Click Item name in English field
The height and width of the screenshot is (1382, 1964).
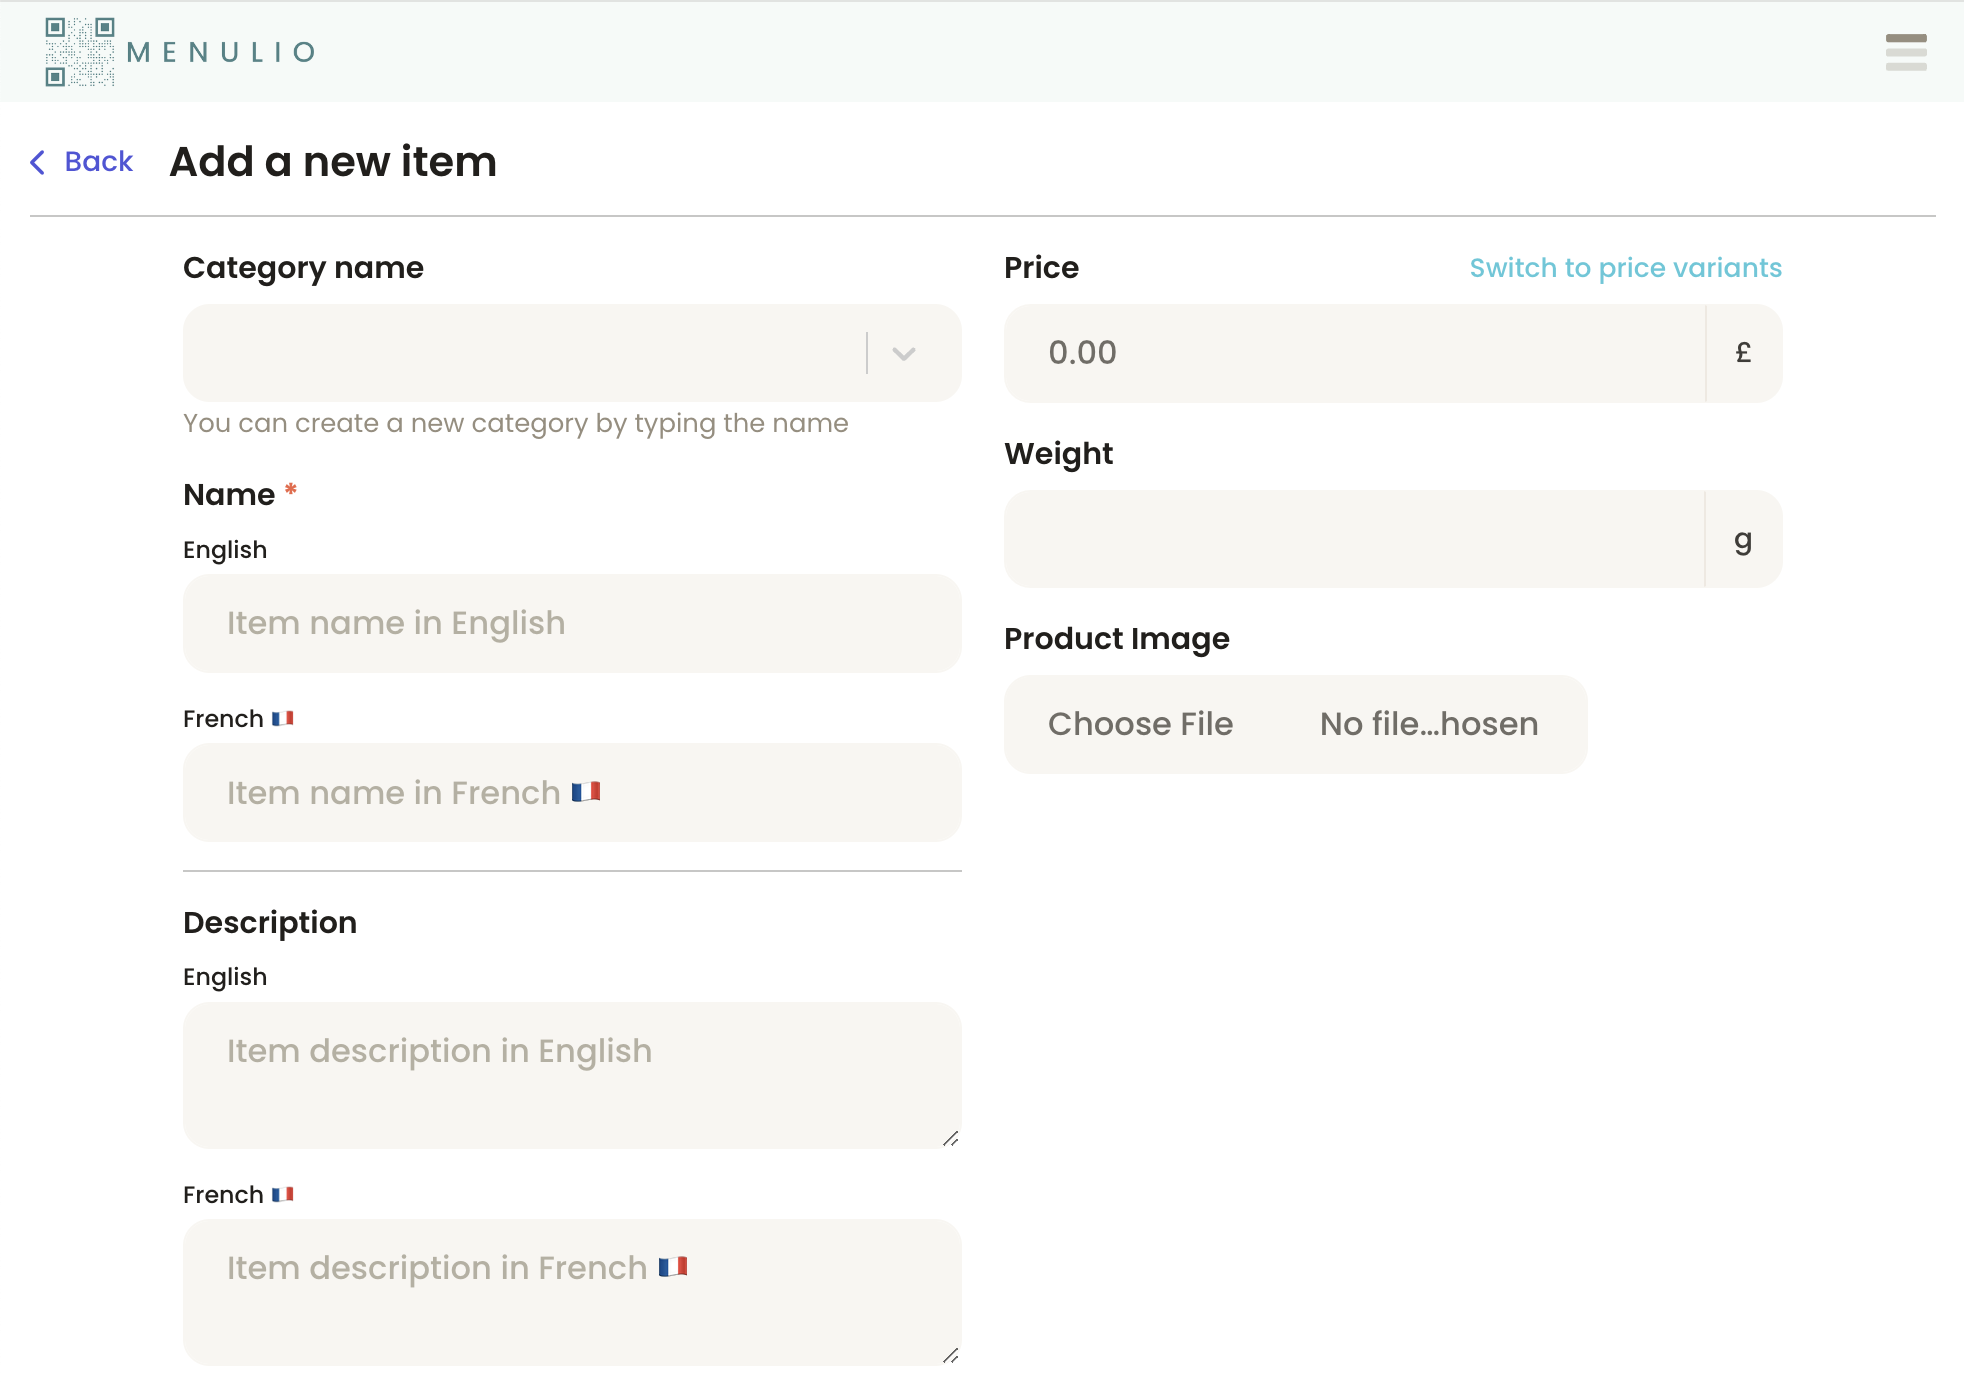tap(572, 623)
